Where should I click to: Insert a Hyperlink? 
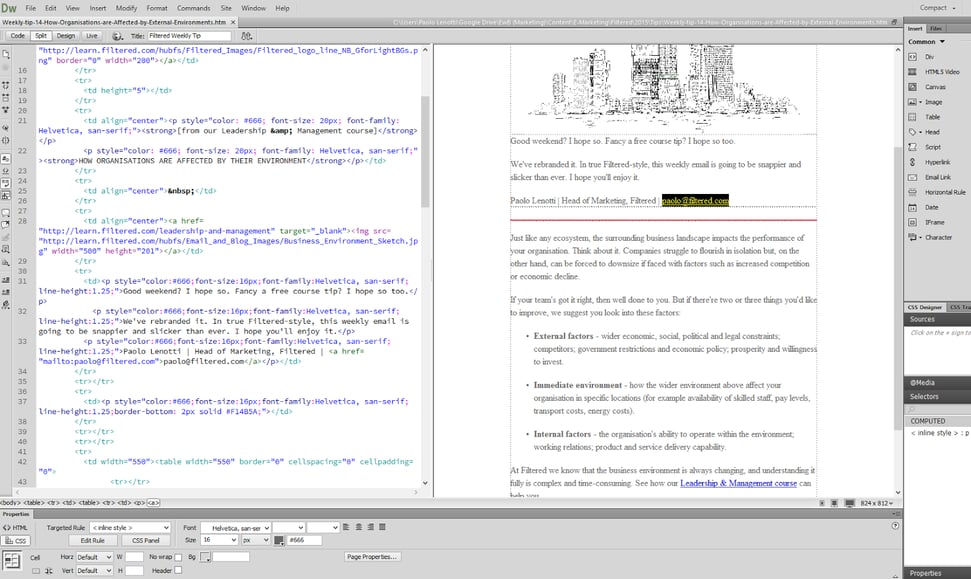[x=930, y=162]
